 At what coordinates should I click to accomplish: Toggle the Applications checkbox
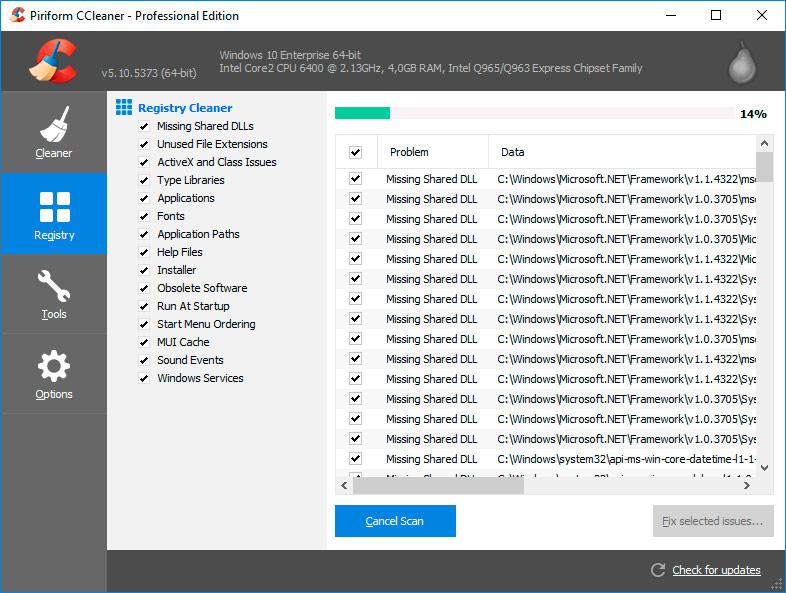pyautogui.click(x=144, y=199)
